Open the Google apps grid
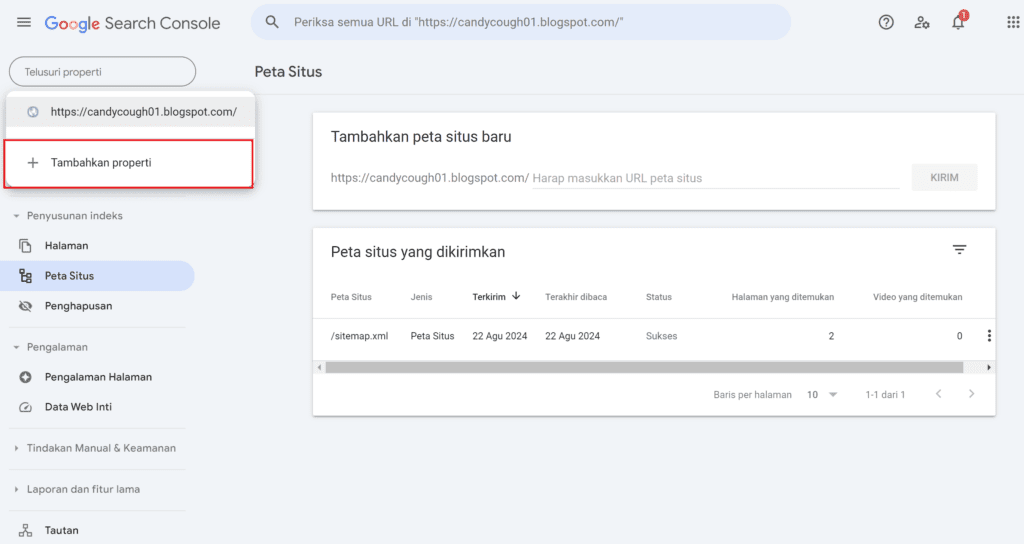 (1013, 22)
